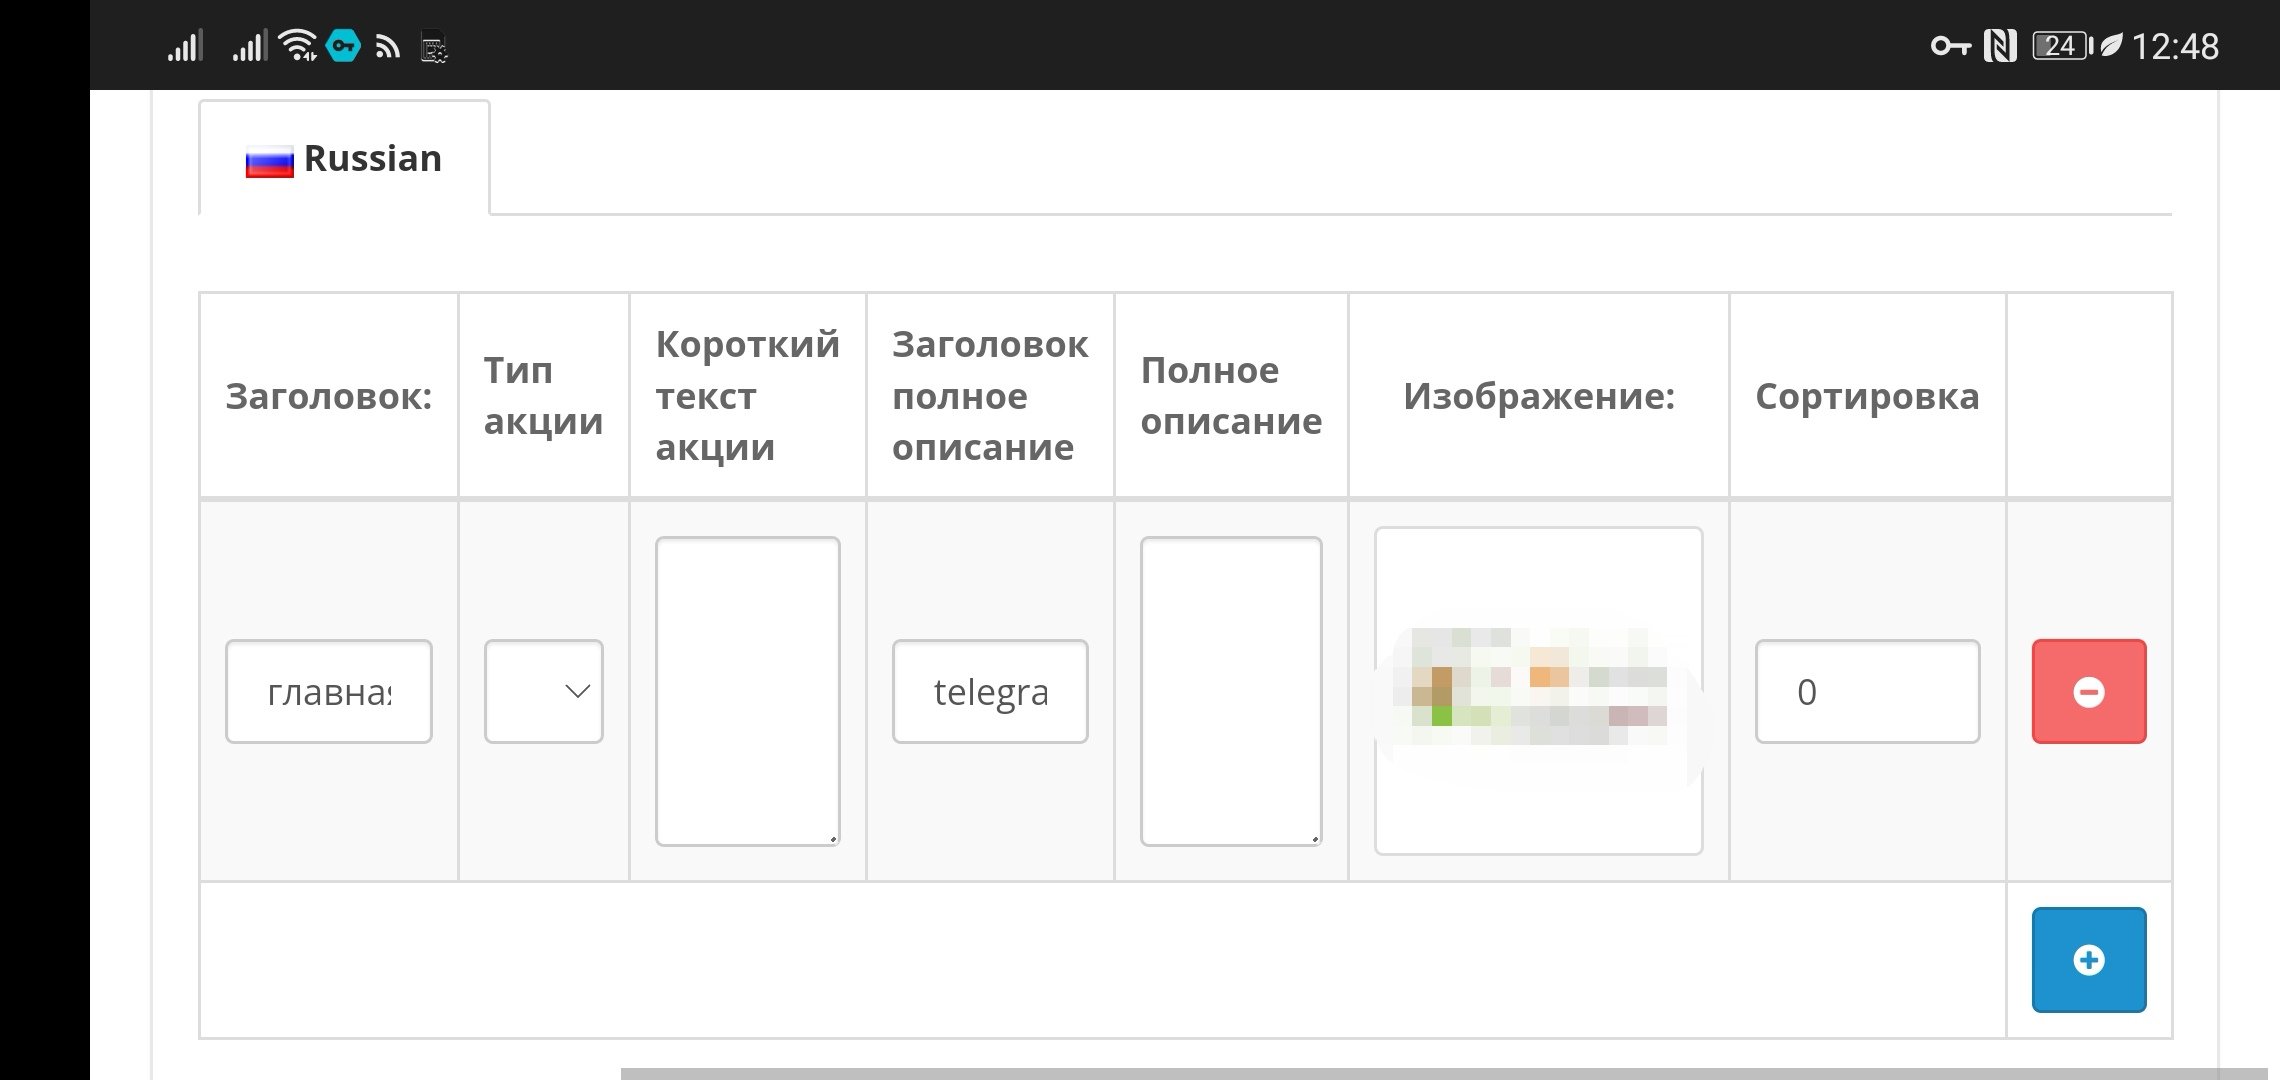Tap the VPN key icon in status bar
The width and height of the screenshot is (2280, 1080).
click(1949, 46)
